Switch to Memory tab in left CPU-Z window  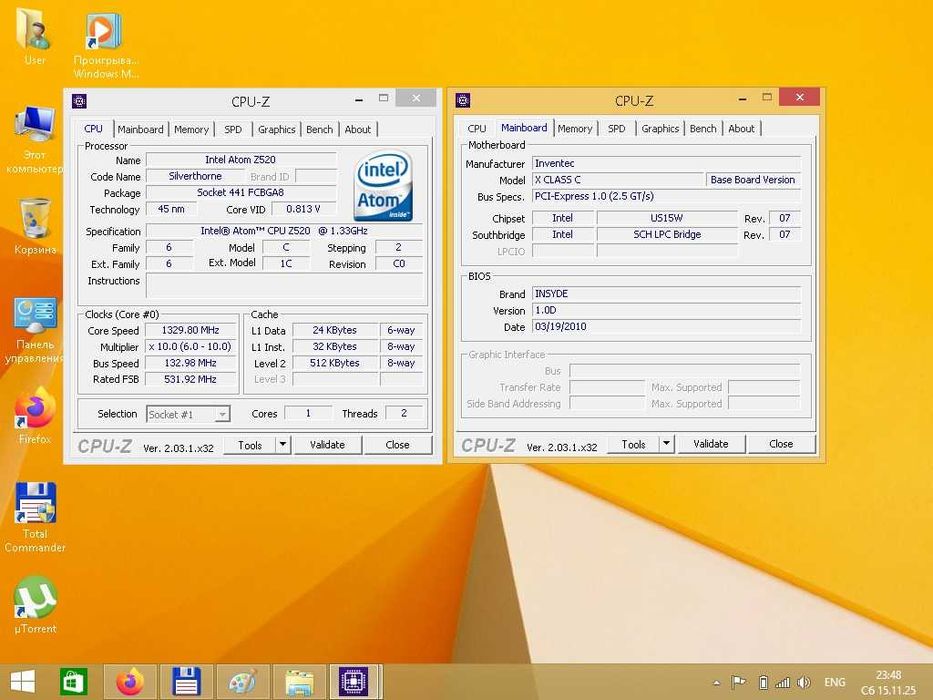192,129
